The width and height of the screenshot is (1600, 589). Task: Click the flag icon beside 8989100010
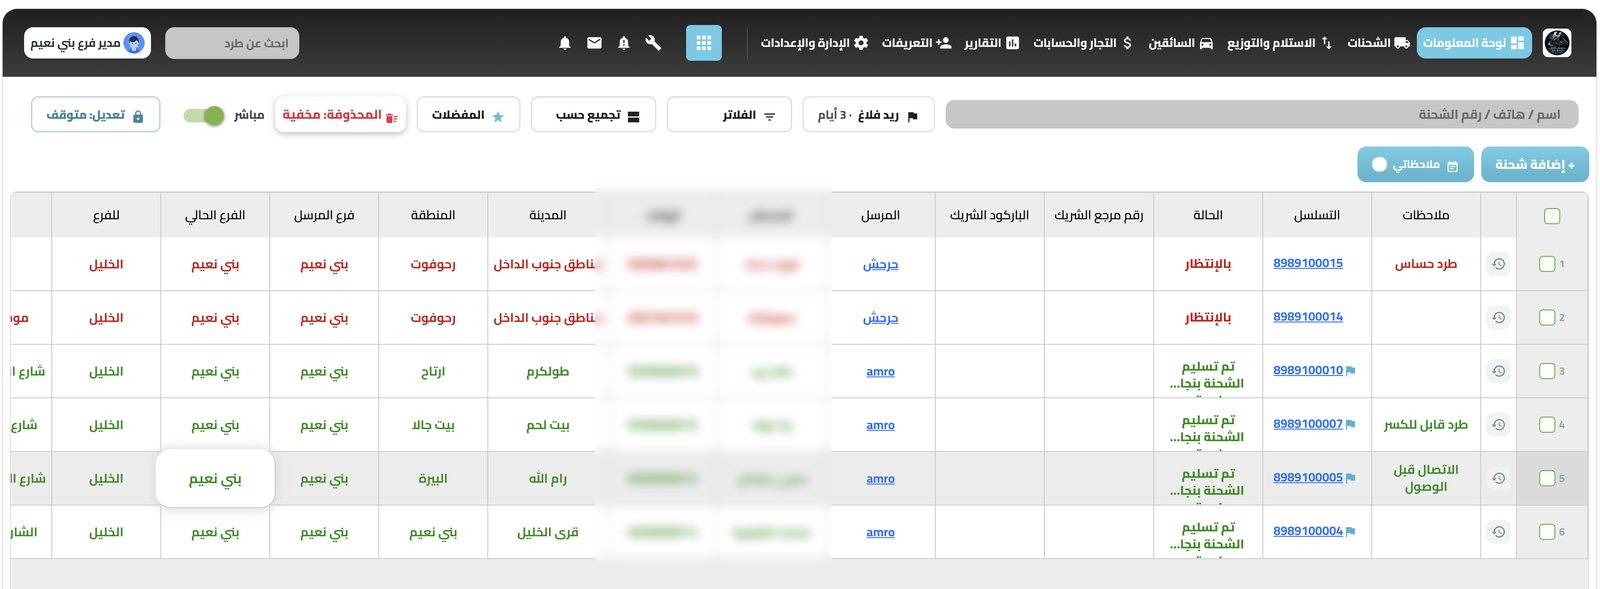coord(1351,371)
